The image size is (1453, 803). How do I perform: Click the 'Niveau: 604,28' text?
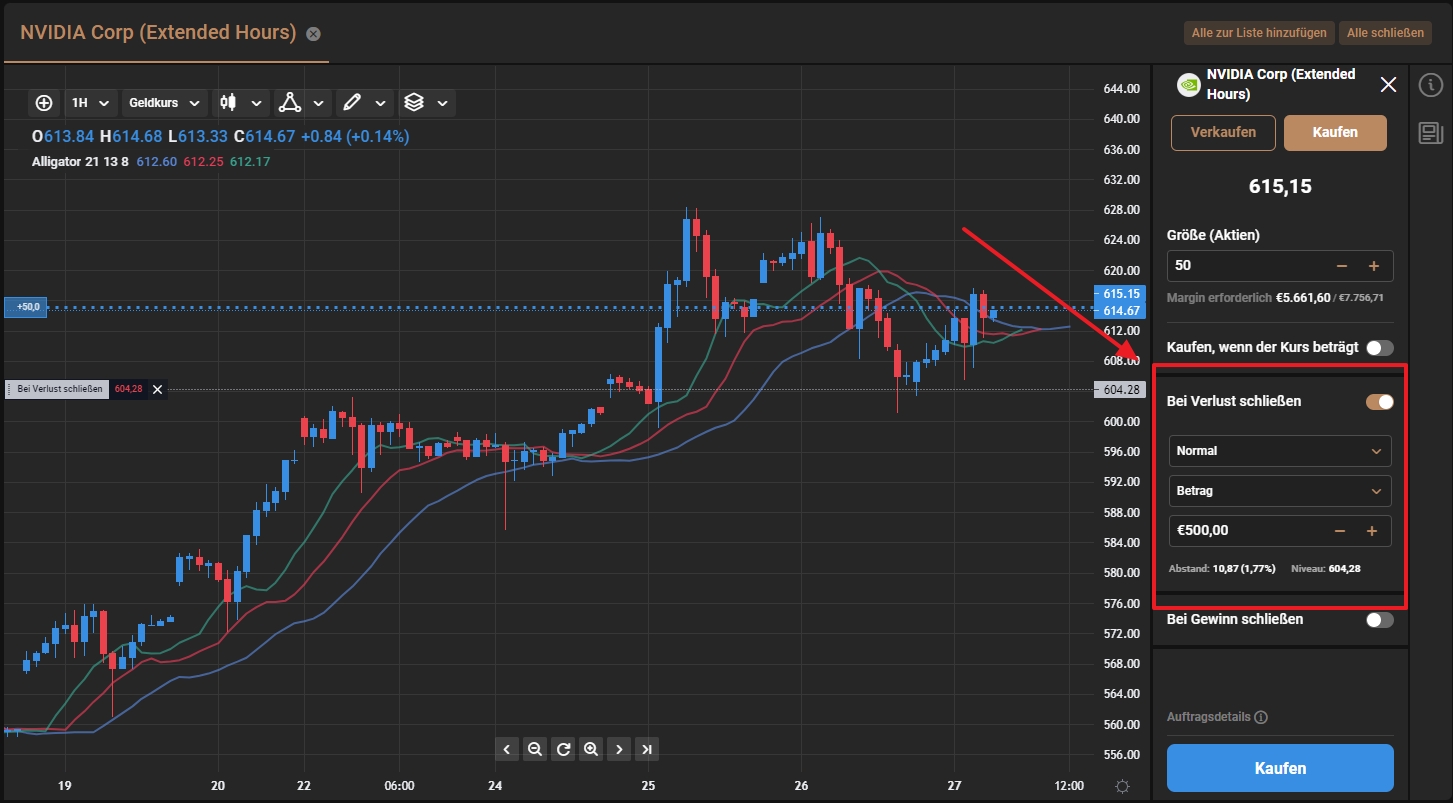(1326, 568)
